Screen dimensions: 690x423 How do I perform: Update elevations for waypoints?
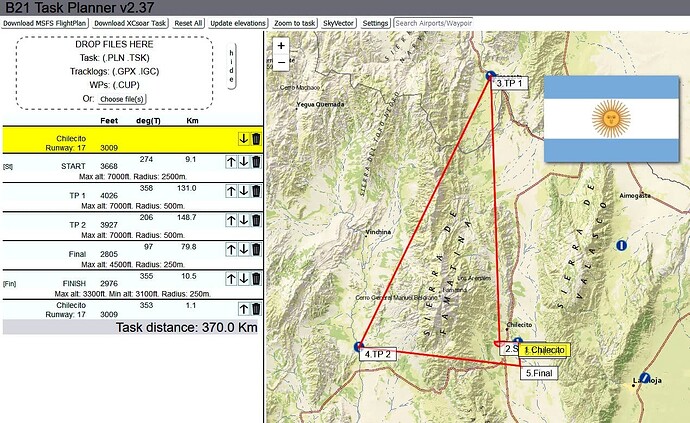click(x=238, y=23)
